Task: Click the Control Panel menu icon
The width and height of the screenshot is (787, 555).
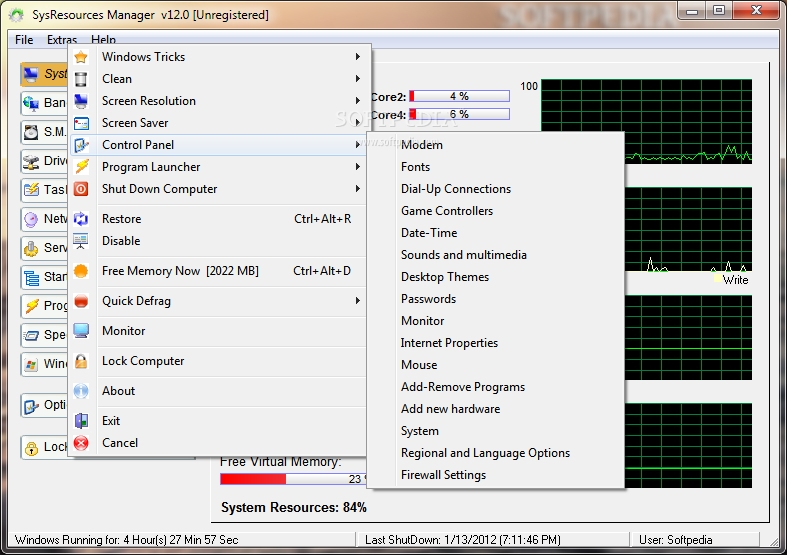Action: tap(81, 145)
